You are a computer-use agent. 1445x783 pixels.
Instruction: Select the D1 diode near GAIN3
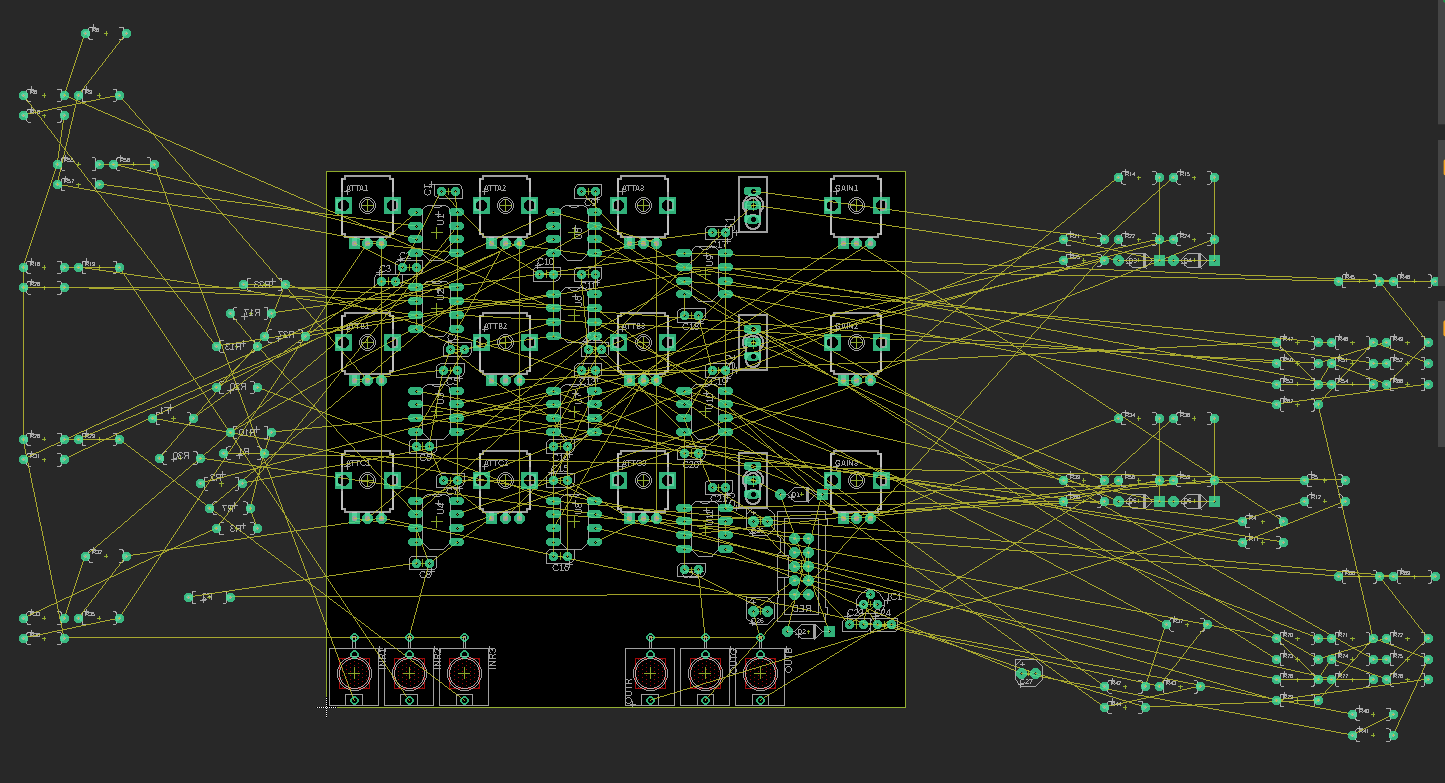tap(801, 494)
